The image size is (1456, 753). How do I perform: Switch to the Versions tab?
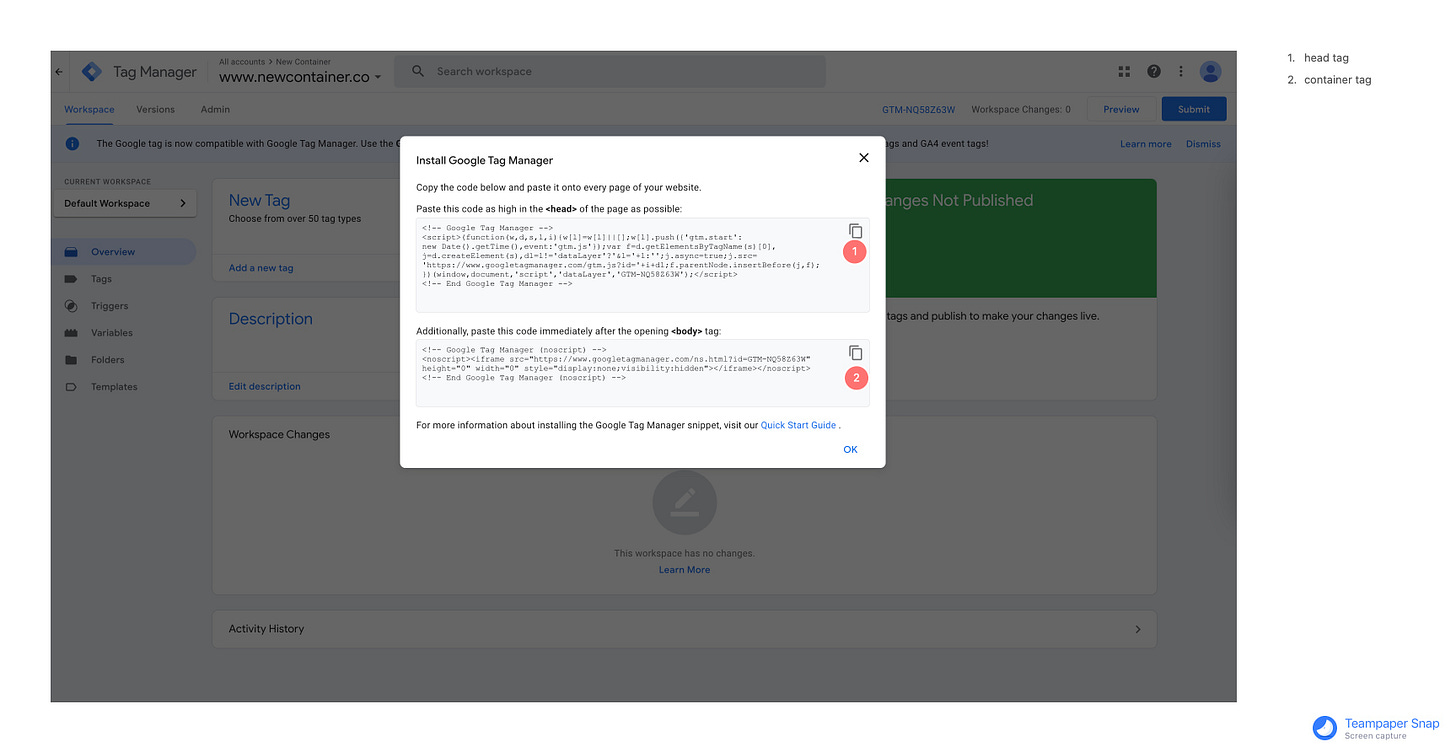155,110
